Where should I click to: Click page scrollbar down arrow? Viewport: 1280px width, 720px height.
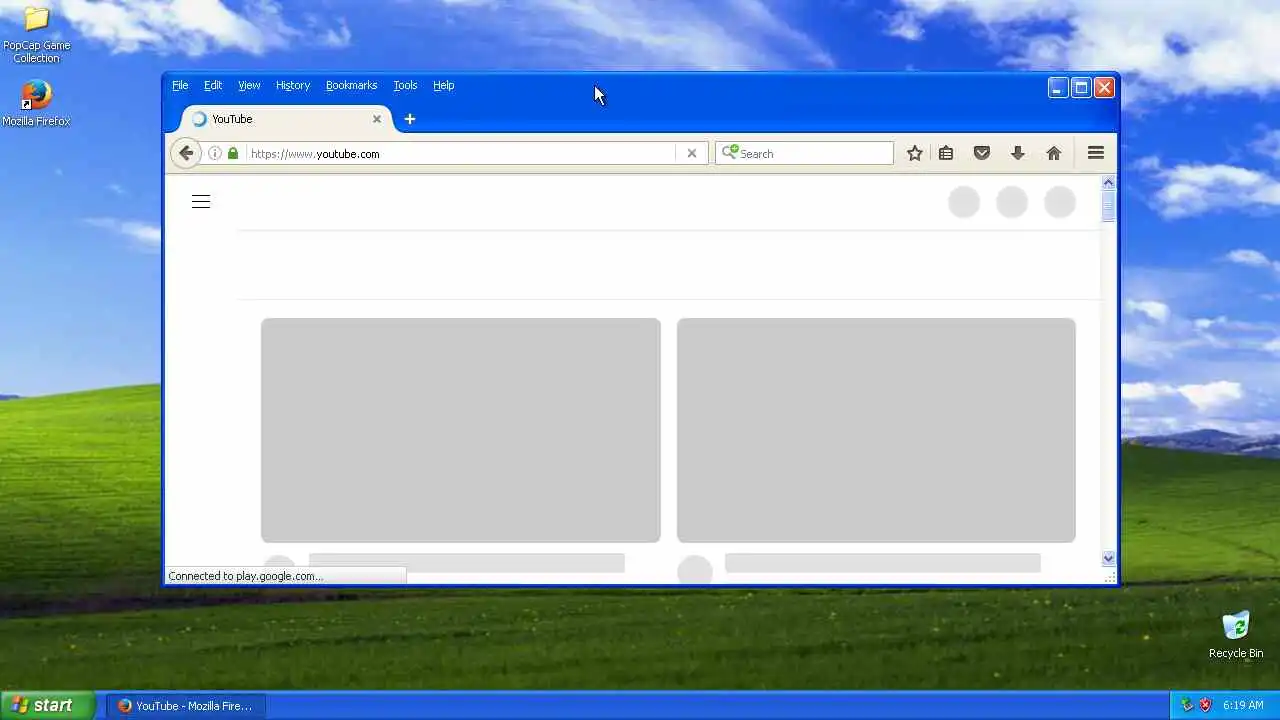pos(1108,558)
